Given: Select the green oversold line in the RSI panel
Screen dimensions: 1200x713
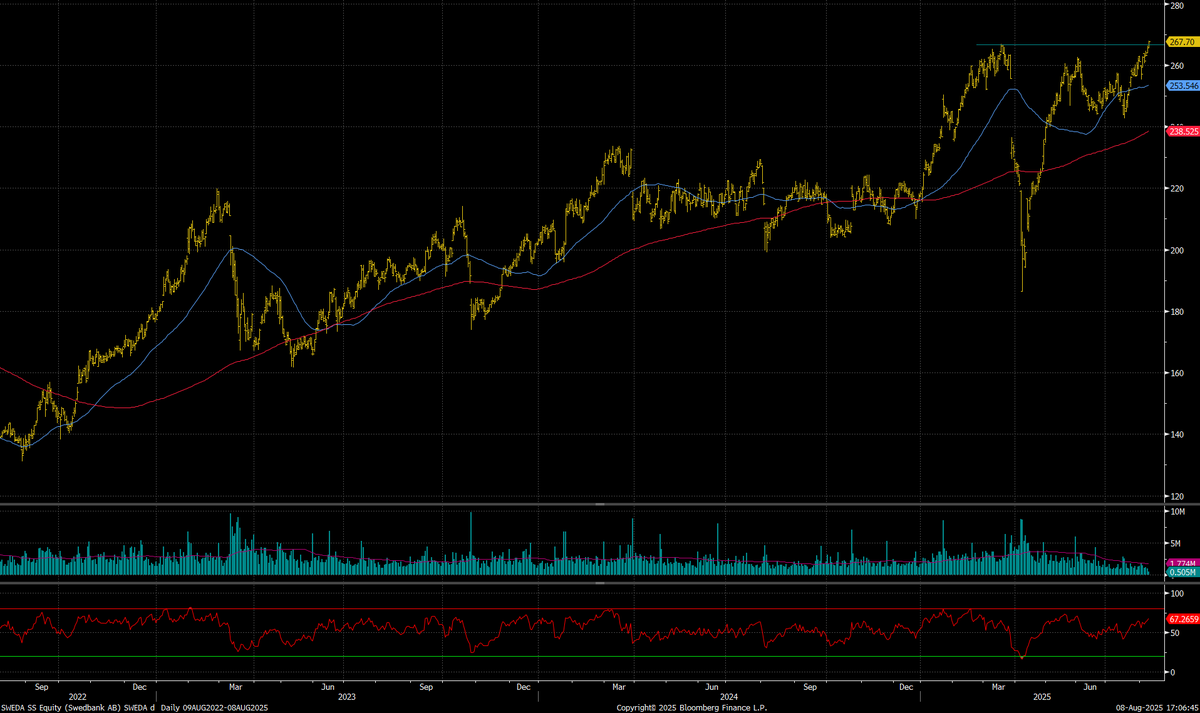Looking at the screenshot, I should pyautogui.click(x=580, y=657).
